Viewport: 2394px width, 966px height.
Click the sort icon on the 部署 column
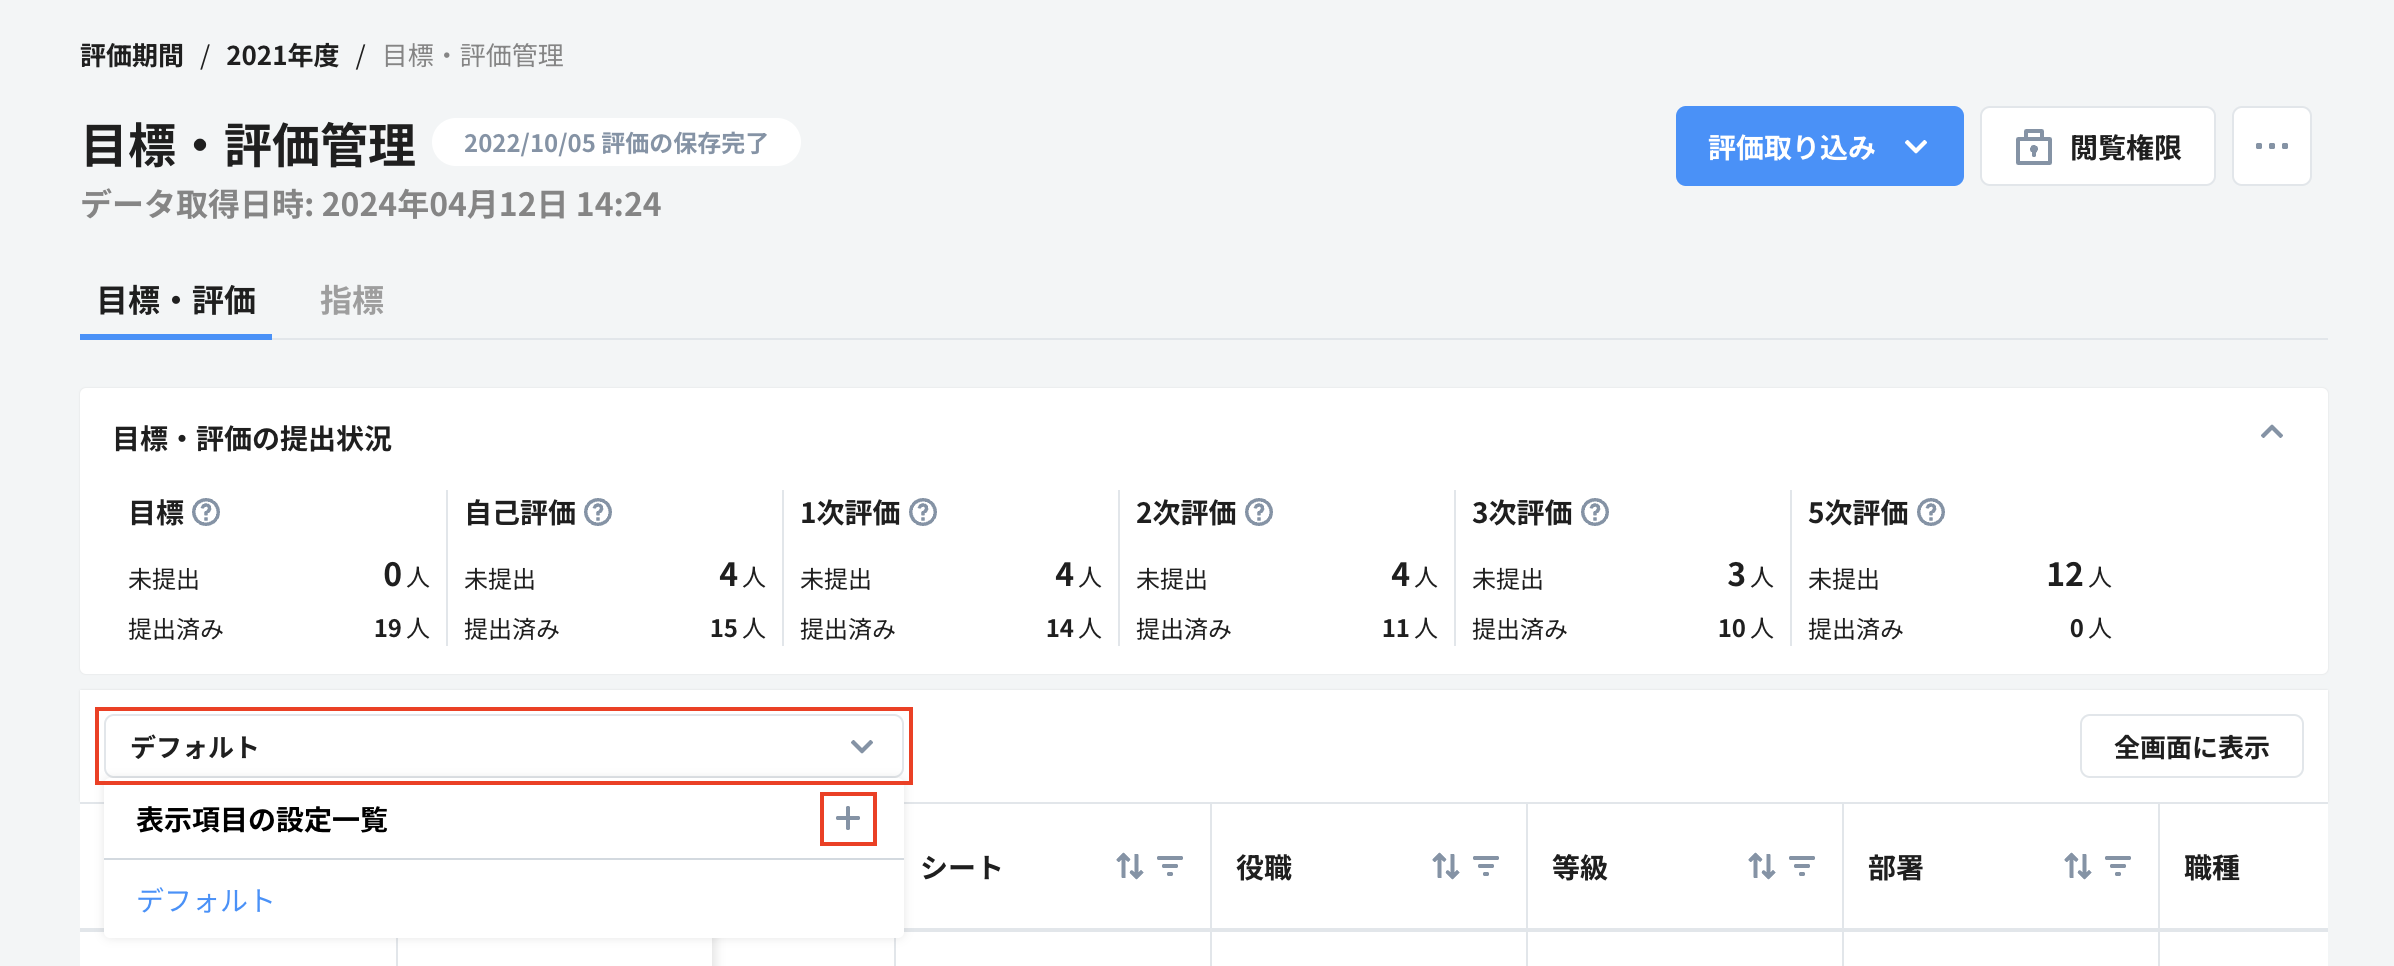tap(2077, 868)
